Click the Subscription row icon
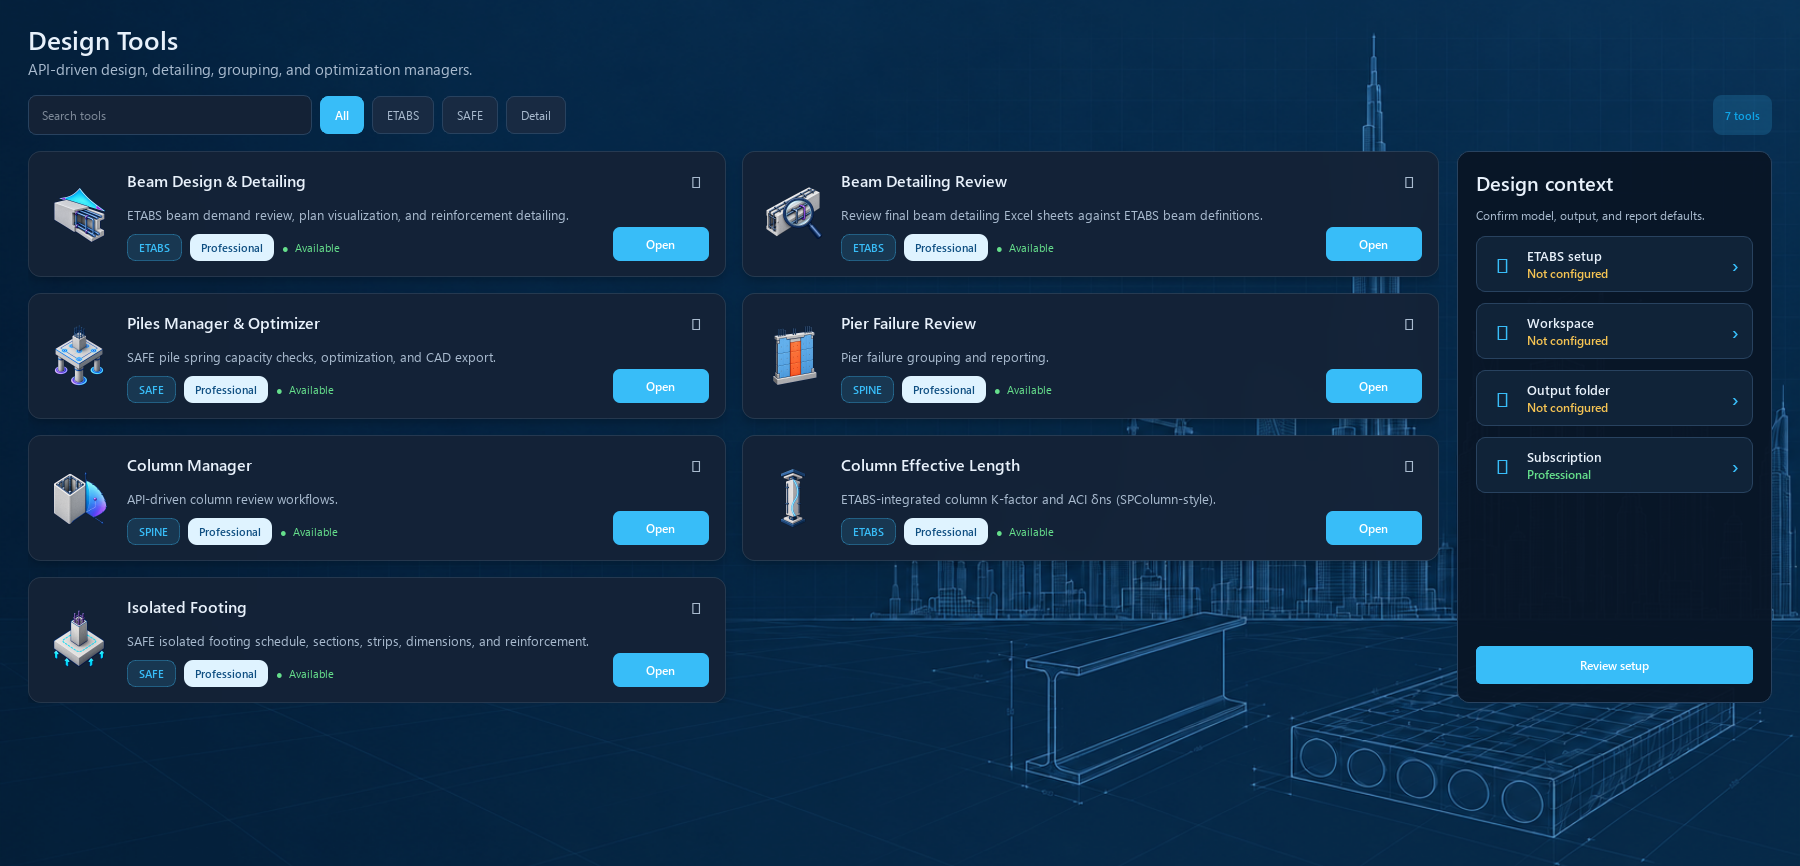Screen dimensions: 1800x866 click(x=1502, y=467)
